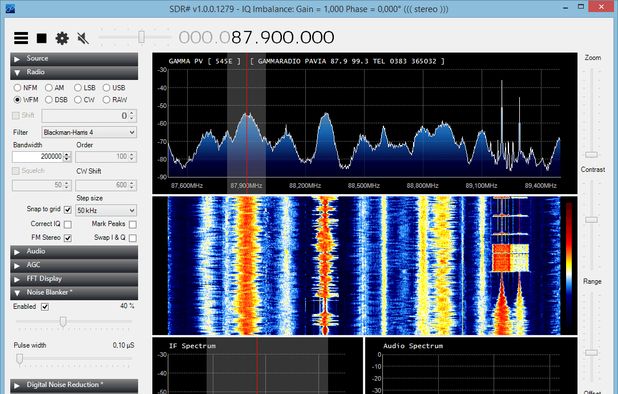618x394 pixels.
Task: Expand the Source panel
Action: click(74, 59)
